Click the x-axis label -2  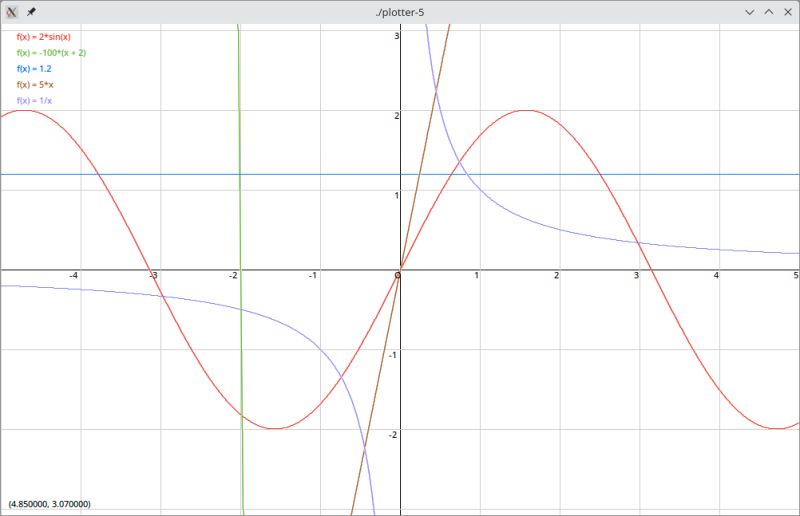[x=233, y=276]
